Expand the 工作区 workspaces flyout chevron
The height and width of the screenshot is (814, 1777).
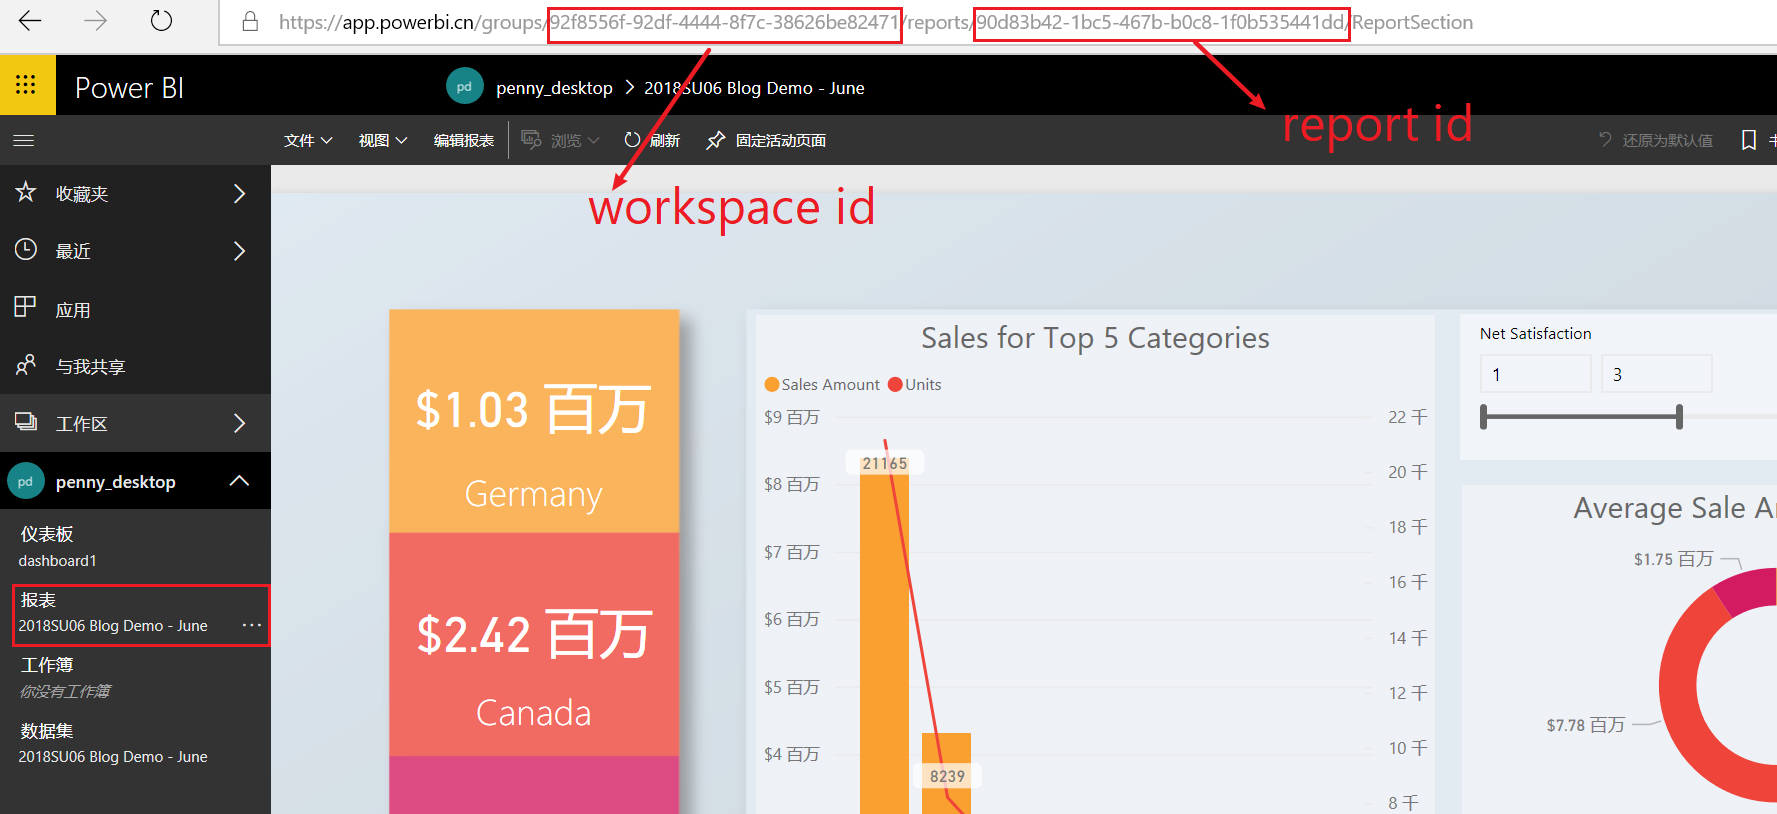click(239, 423)
